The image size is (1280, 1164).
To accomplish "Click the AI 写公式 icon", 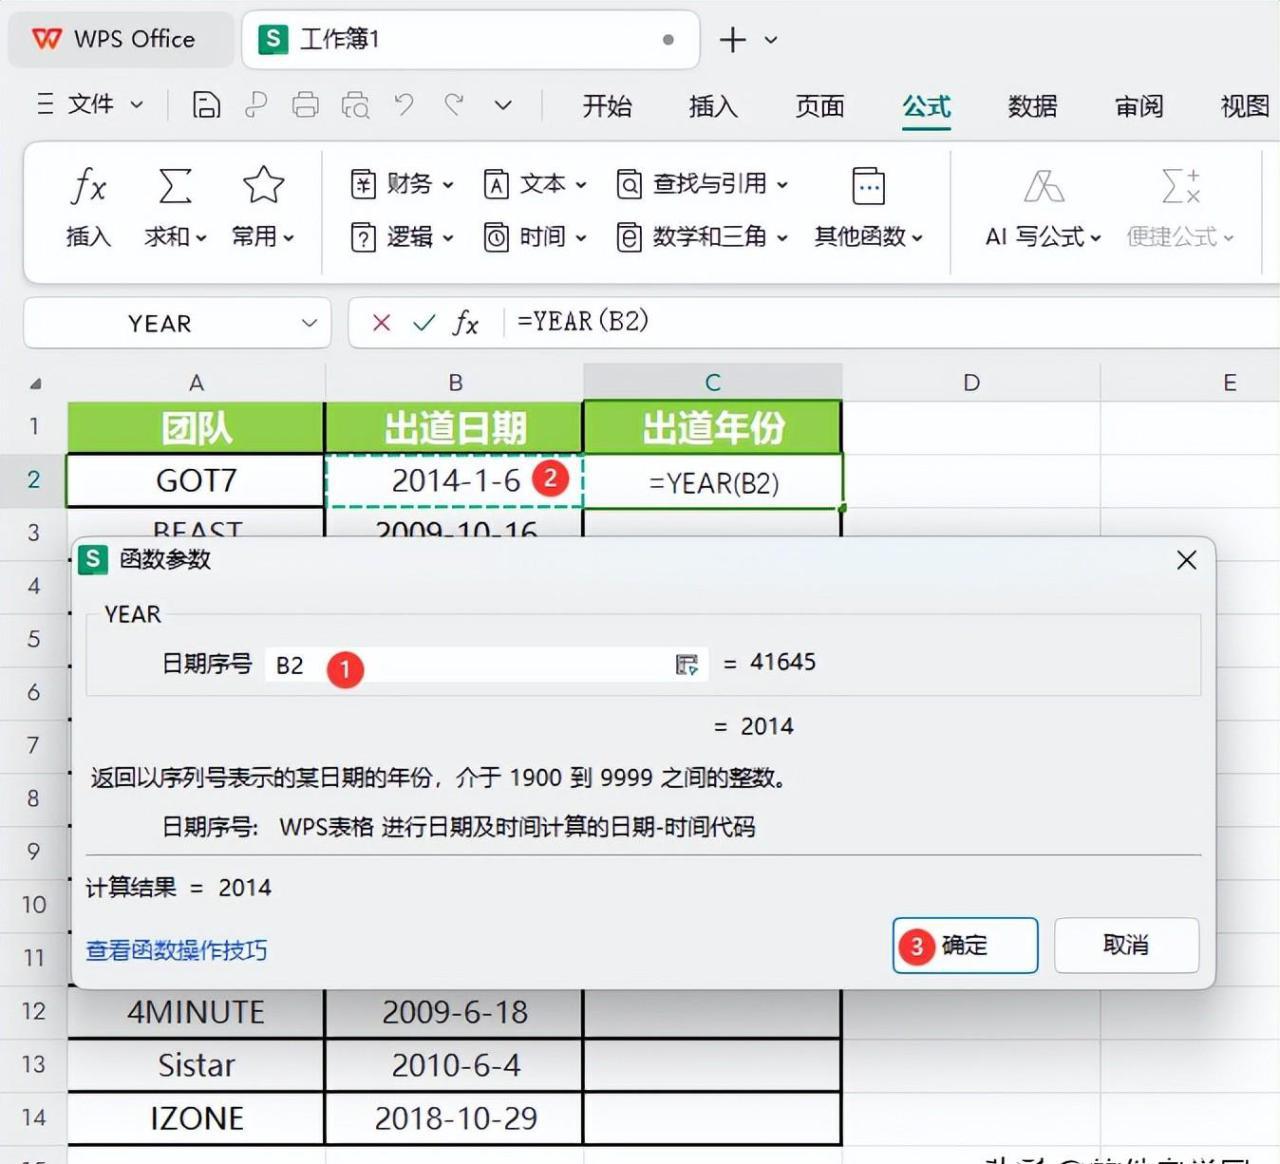I will click(1043, 186).
